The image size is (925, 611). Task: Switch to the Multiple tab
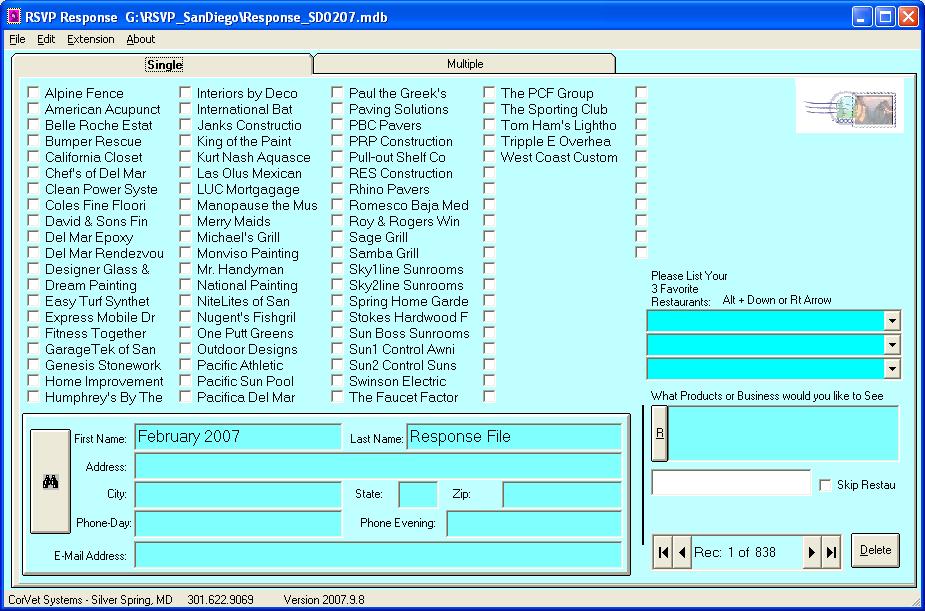coord(465,64)
